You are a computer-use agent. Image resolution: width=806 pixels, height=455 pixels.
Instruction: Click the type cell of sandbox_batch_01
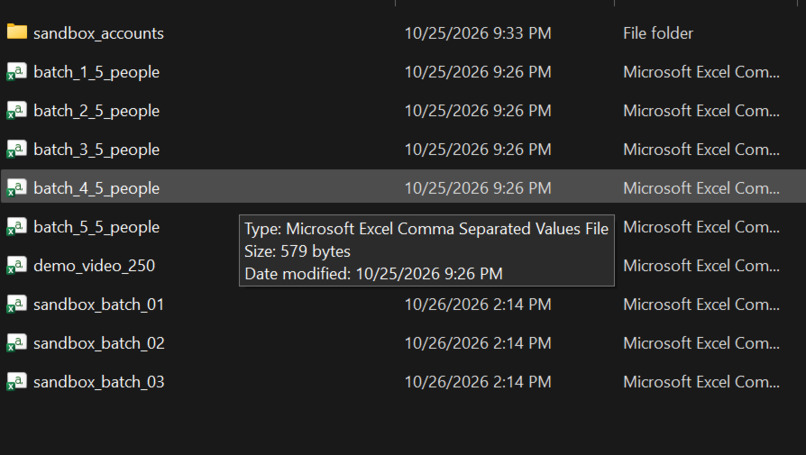[701, 304]
